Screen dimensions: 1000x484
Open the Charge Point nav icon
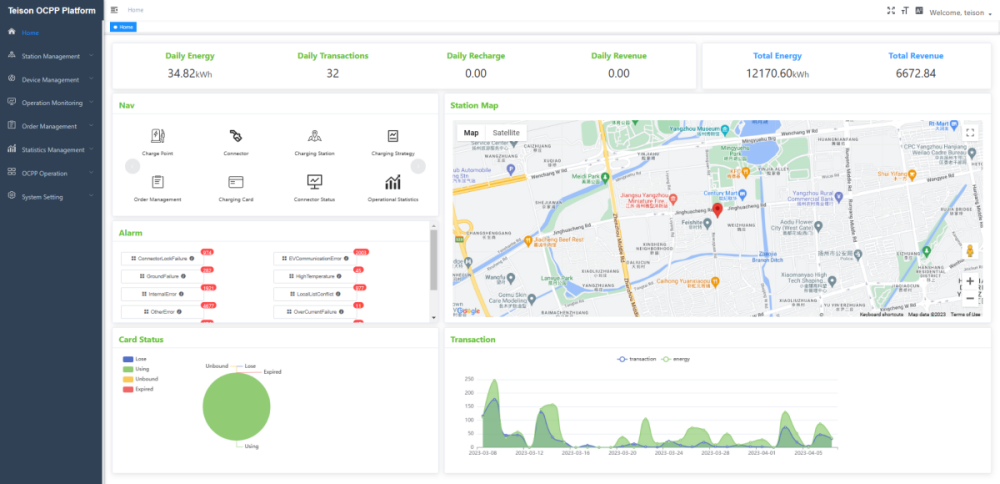click(x=157, y=136)
